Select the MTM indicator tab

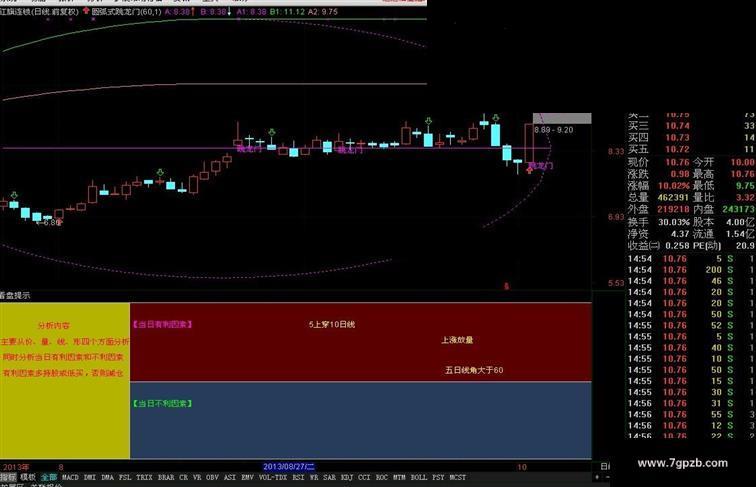click(x=399, y=477)
